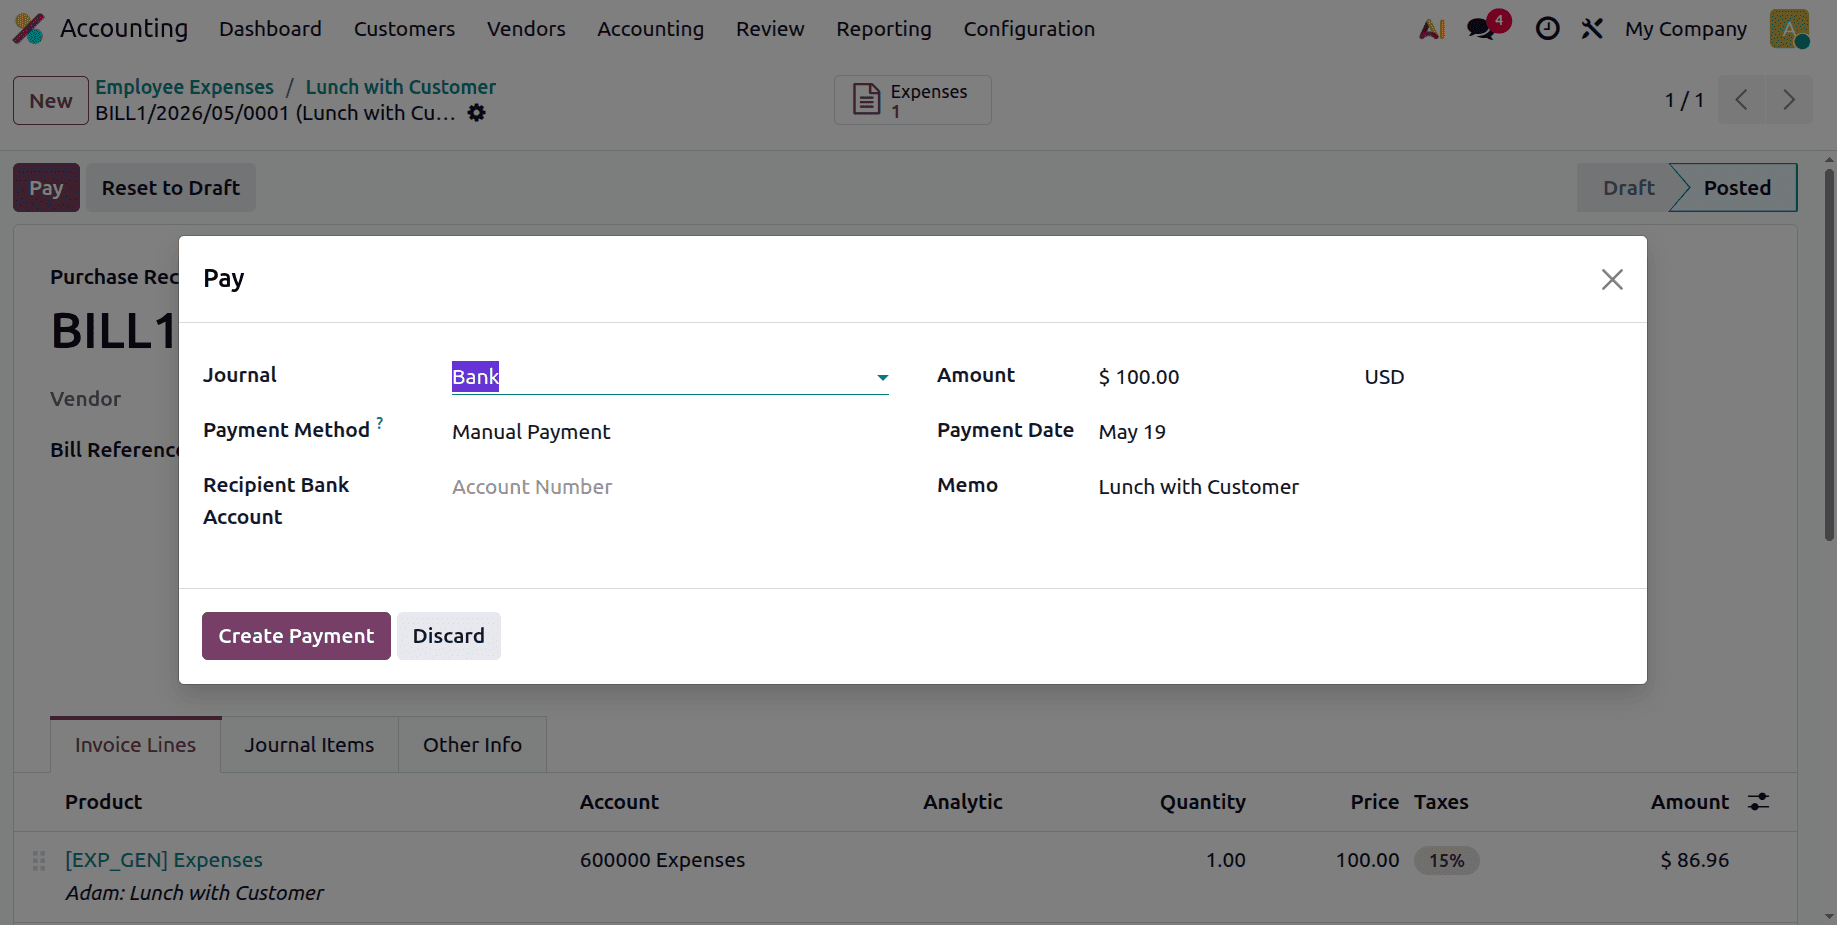1837x925 pixels.
Task: Click the drag handle of Expenses line
Action: pos(39,860)
